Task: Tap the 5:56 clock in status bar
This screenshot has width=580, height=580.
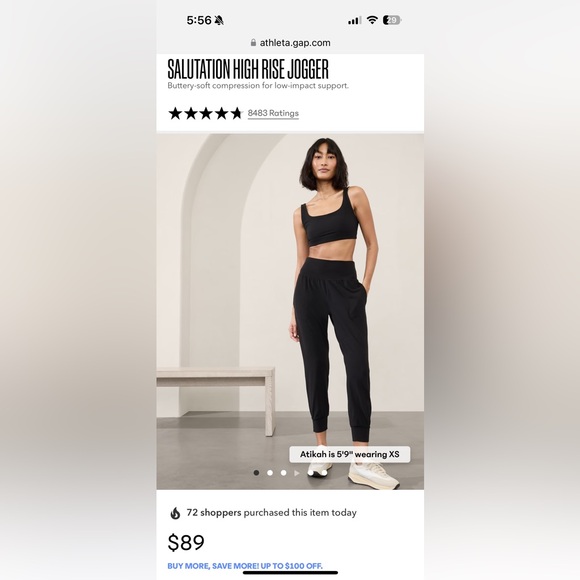Action: [x=199, y=20]
